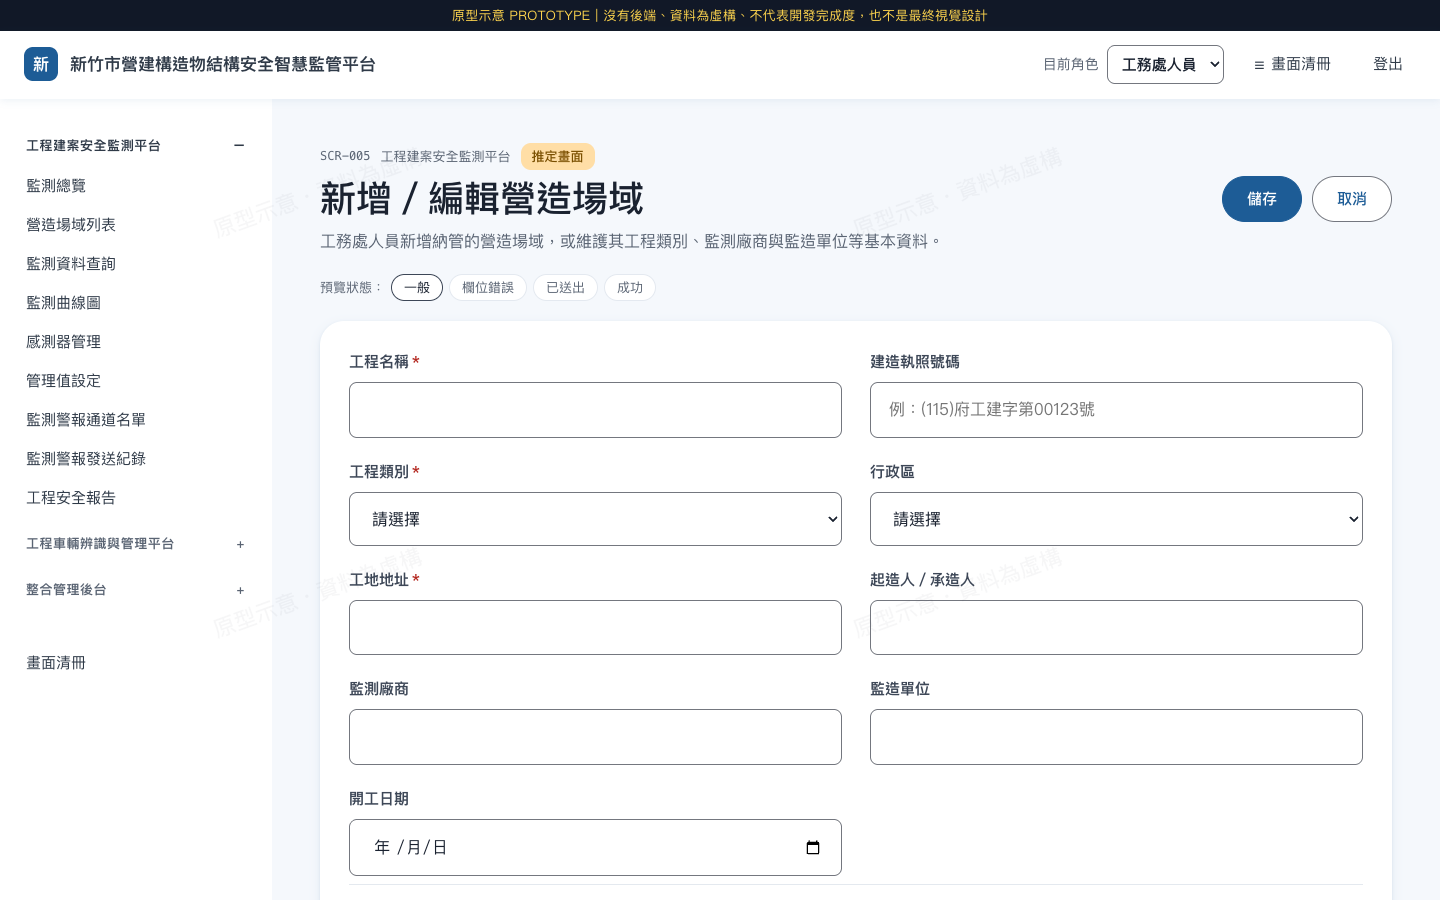
Task: Go to 監測總覽 in the sidebar
Action: tap(56, 186)
